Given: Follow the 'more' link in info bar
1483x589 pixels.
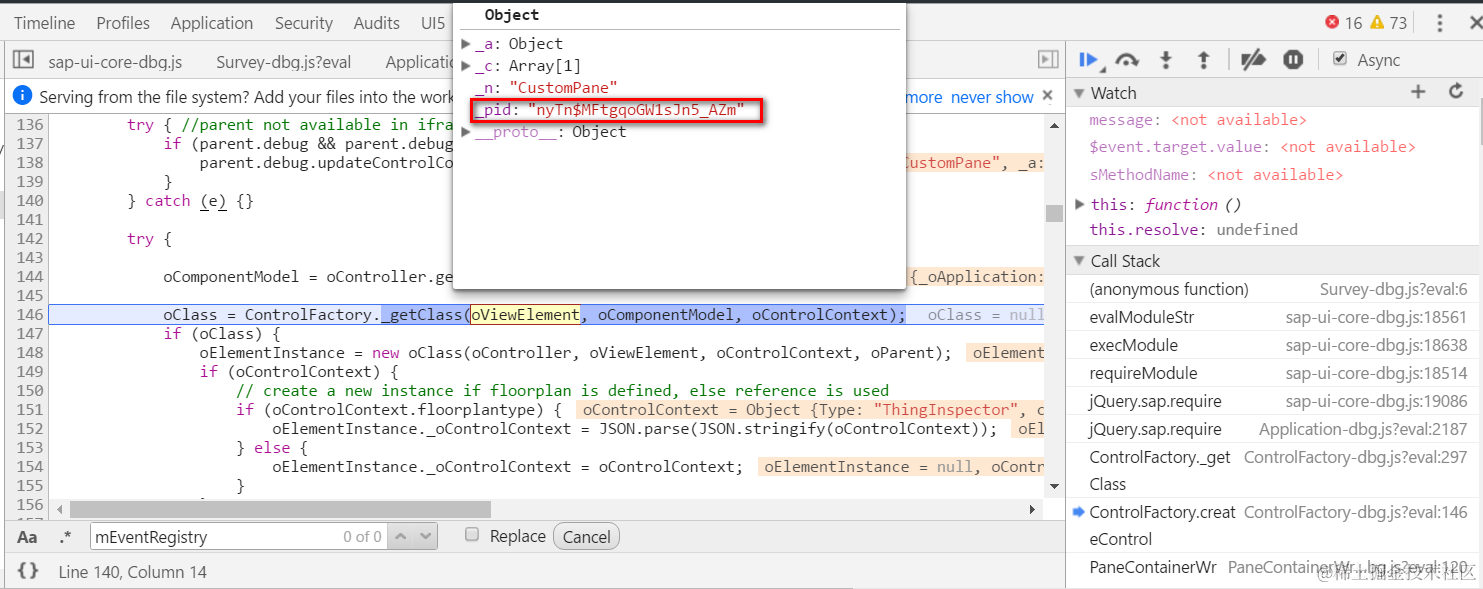Looking at the screenshot, I should coord(923,97).
